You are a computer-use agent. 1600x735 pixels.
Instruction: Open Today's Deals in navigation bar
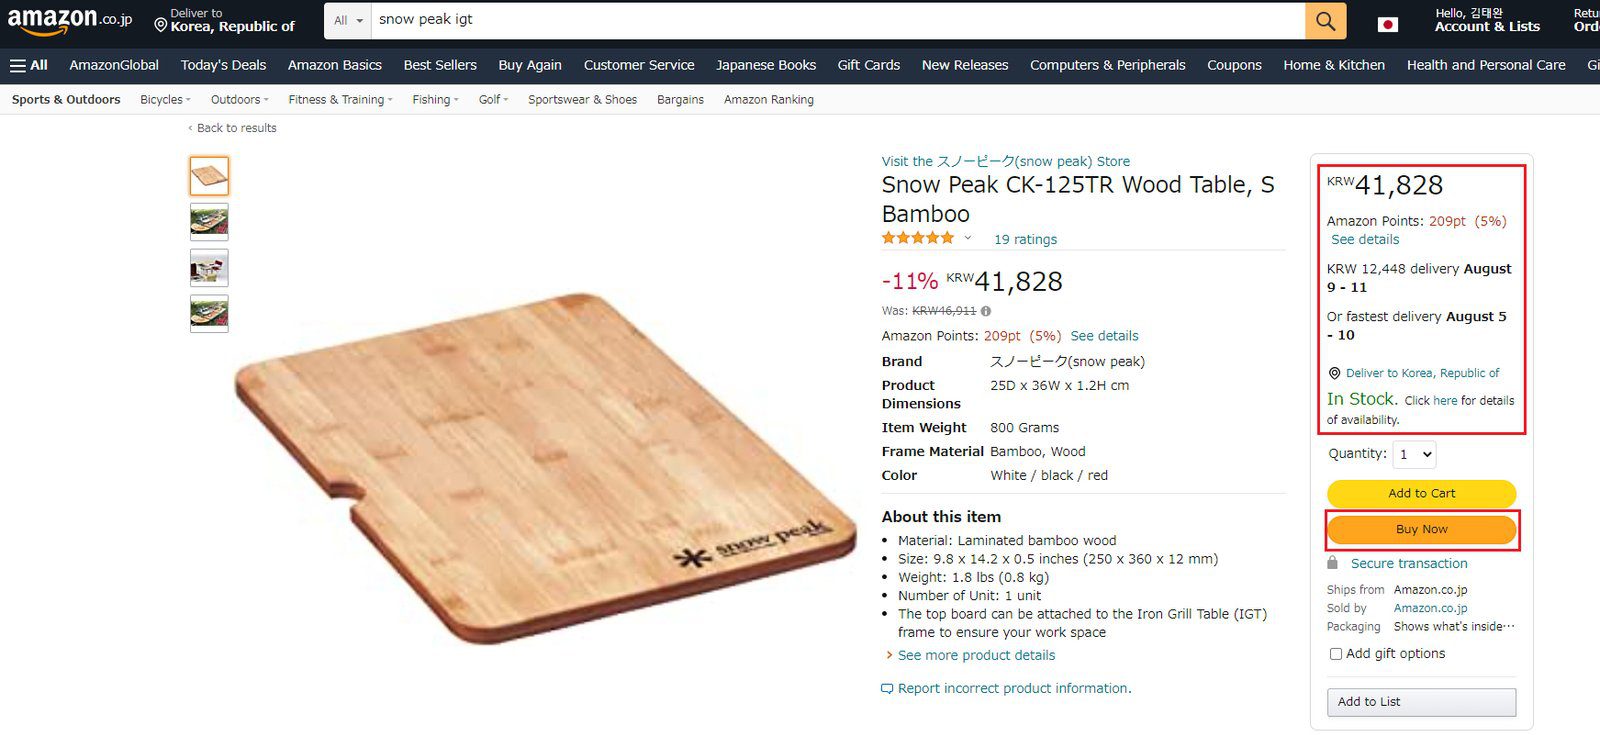point(223,65)
